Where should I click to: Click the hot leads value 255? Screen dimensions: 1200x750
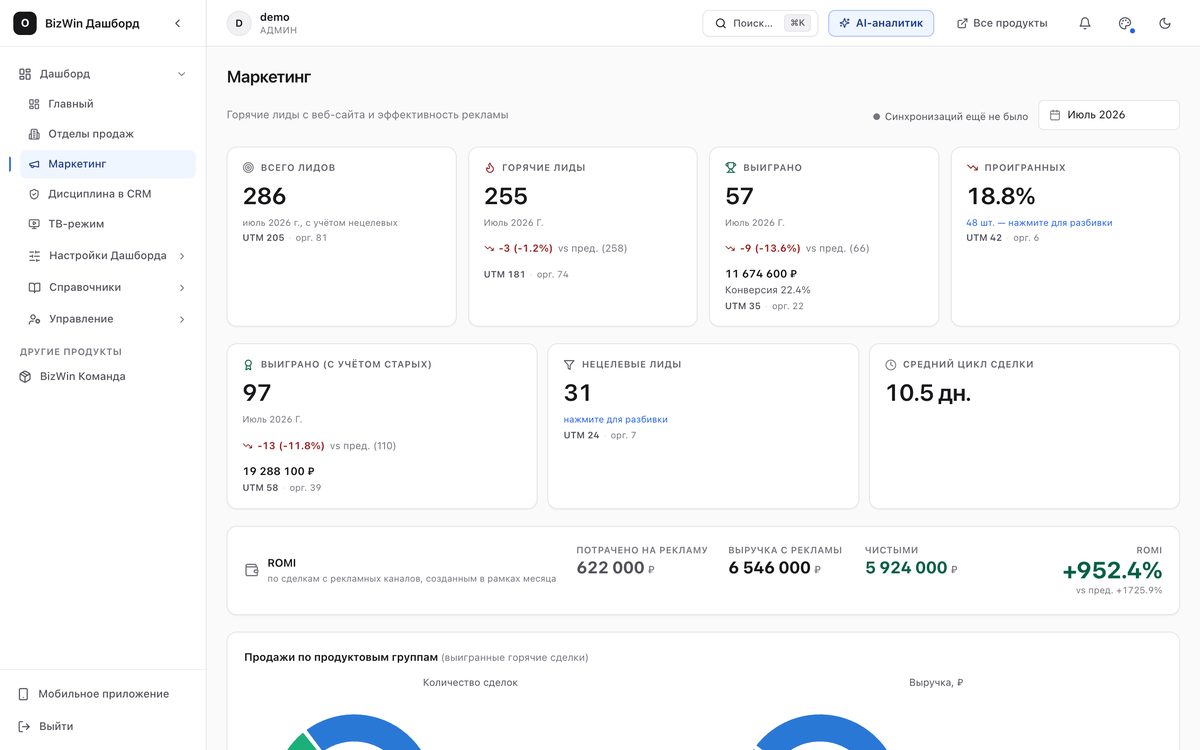coord(506,196)
